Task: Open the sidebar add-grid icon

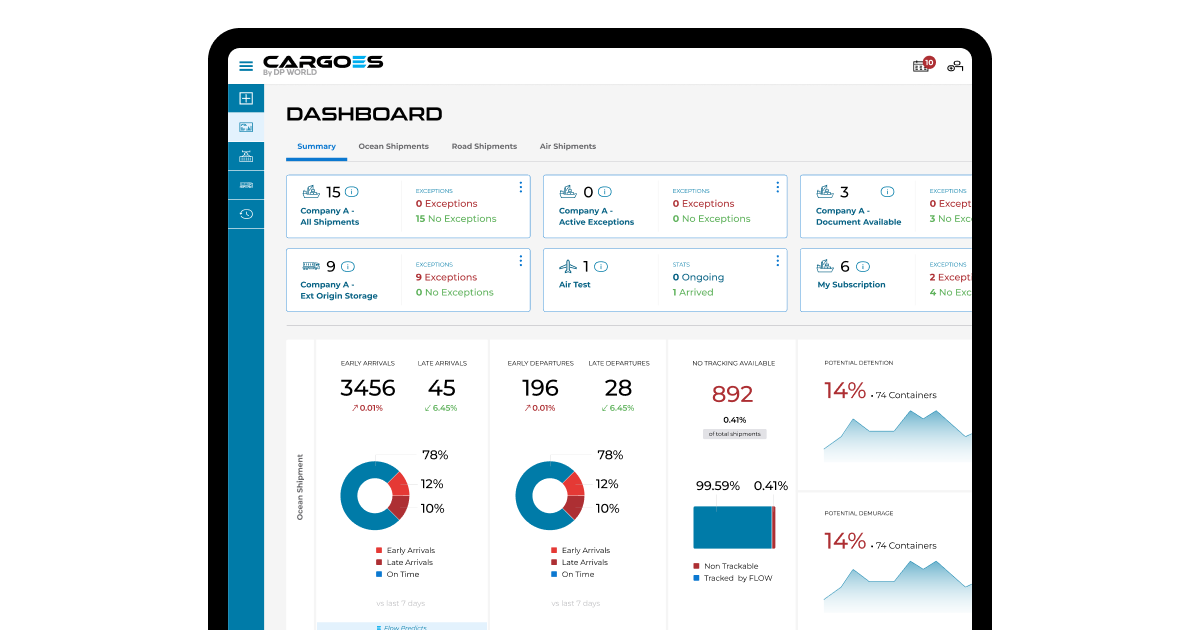Action: pos(246,98)
